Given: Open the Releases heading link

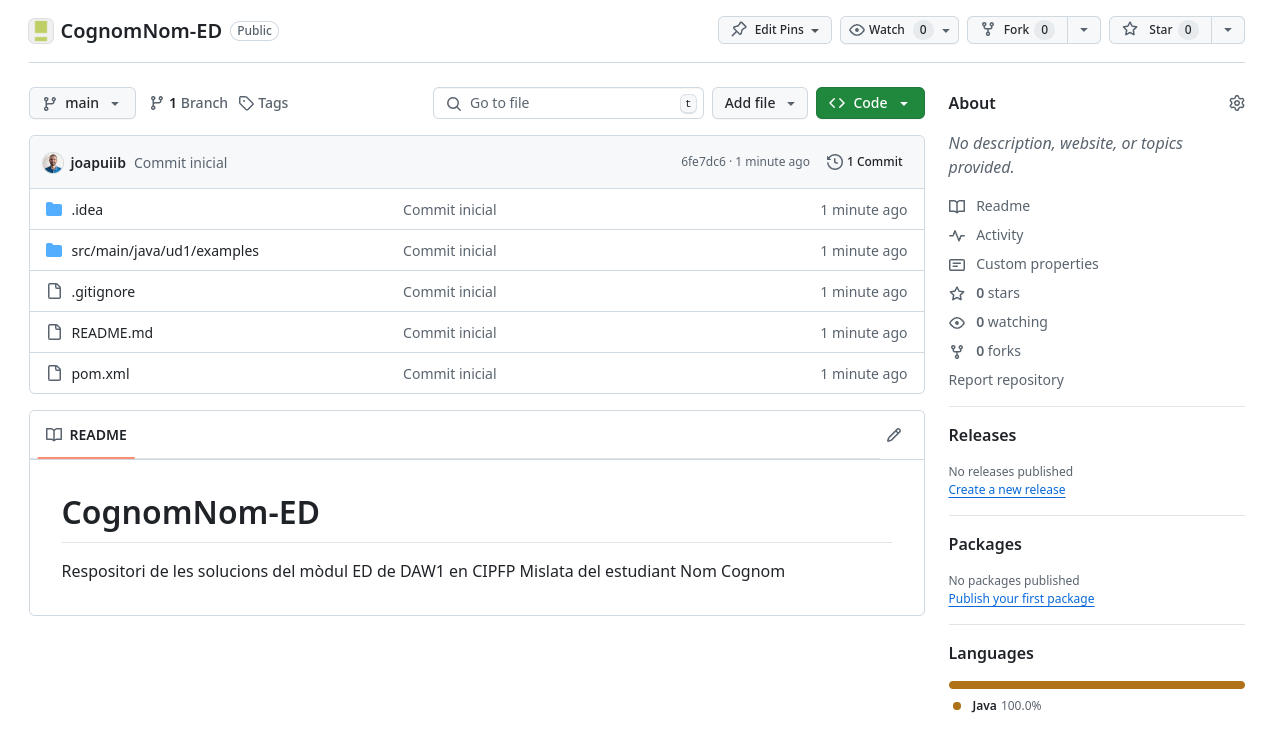Looking at the screenshot, I should pos(982,435).
